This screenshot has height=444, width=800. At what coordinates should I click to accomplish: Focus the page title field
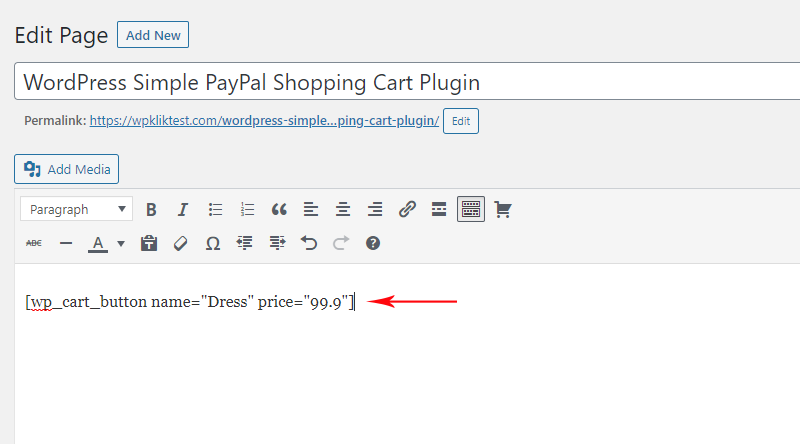coord(407,82)
